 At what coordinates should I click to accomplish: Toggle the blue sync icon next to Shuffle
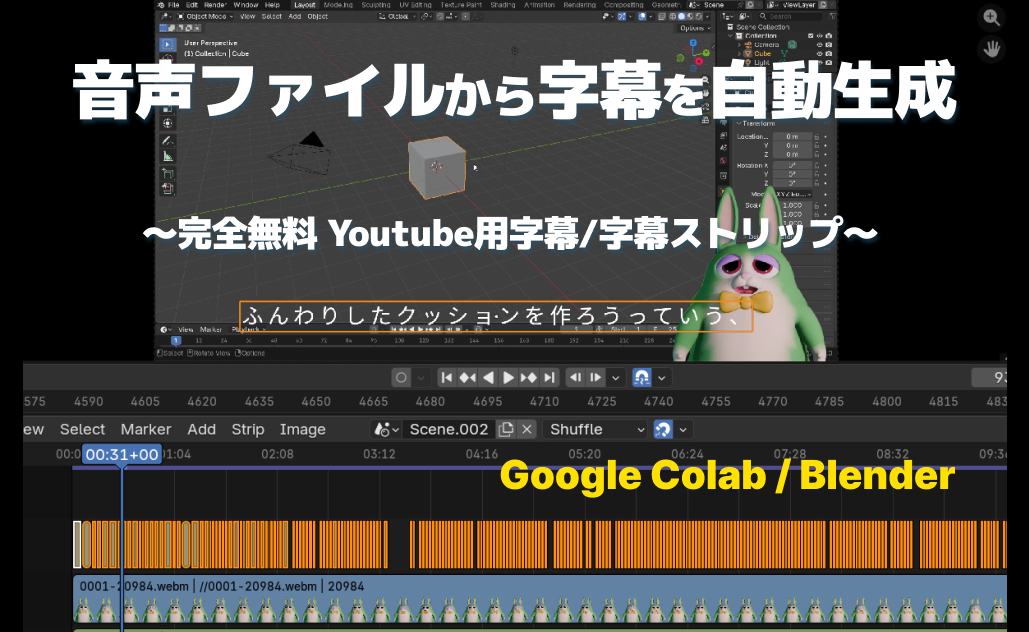663,429
